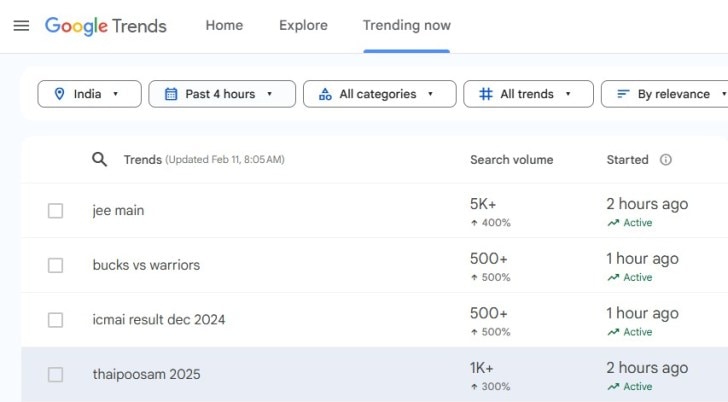
Task: Click the search magnifier icon in Trends header
Action: (x=99, y=159)
